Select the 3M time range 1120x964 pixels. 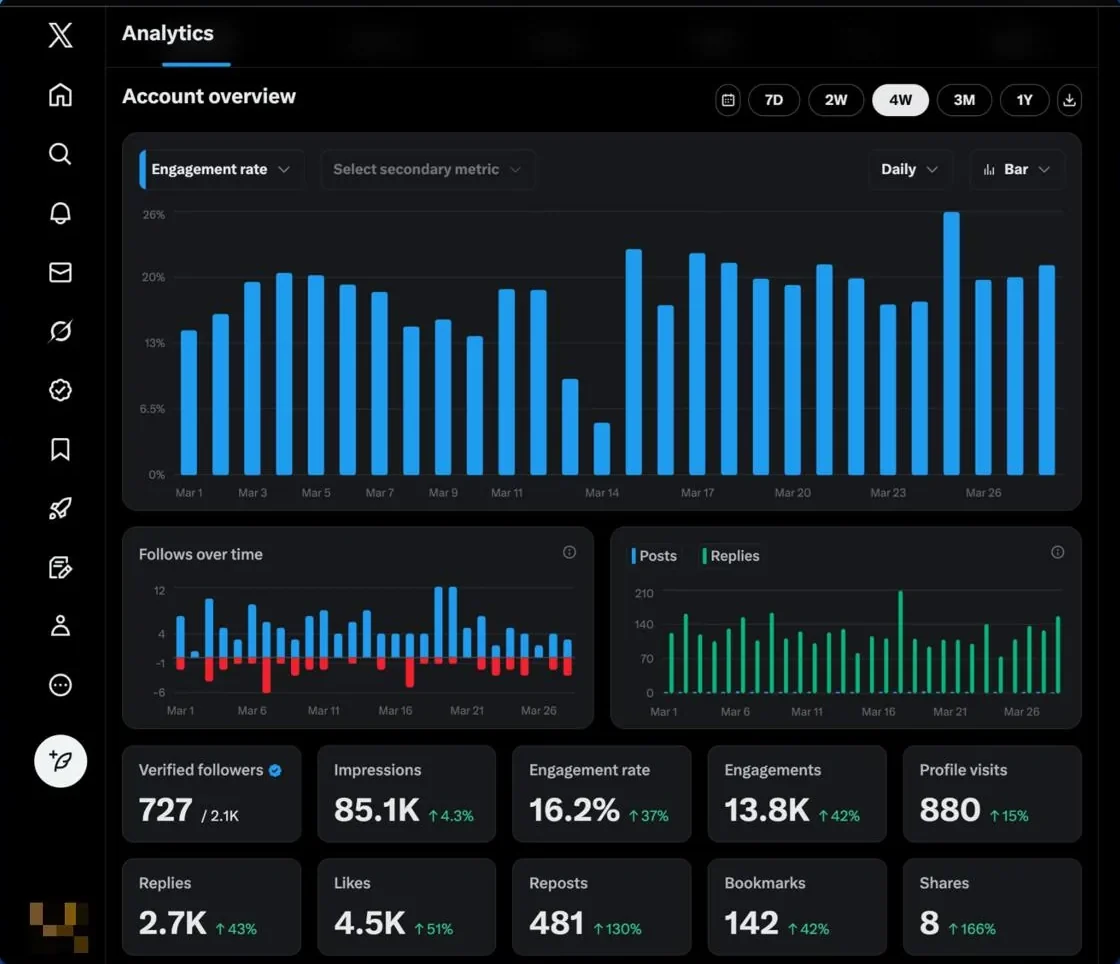[964, 100]
